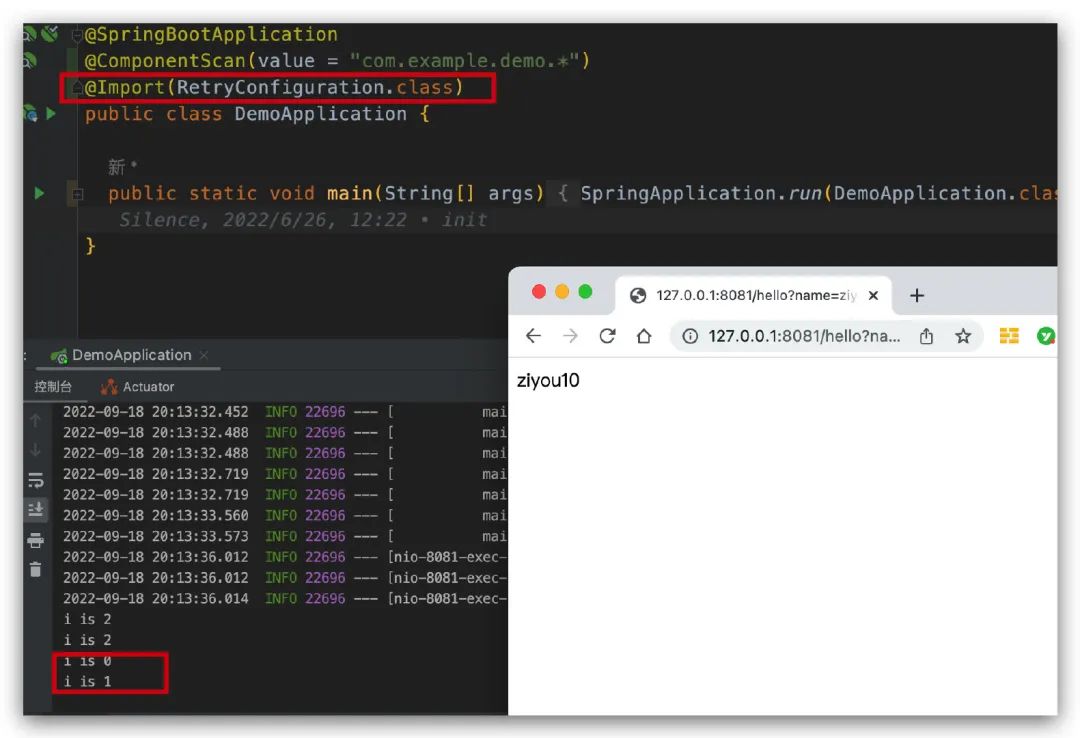Click the Actuator tab's icon
Image resolution: width=1080 pixels, height=738 pixels.
coord(109,387)
